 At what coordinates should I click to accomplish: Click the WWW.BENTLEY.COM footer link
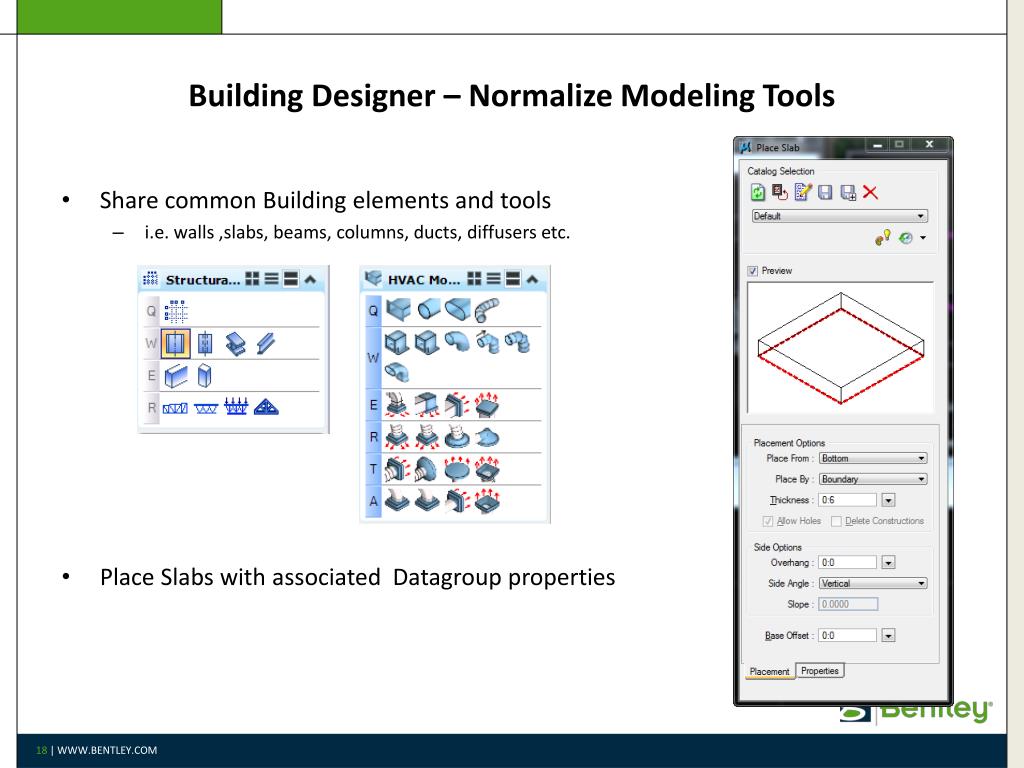coord(107,750)
